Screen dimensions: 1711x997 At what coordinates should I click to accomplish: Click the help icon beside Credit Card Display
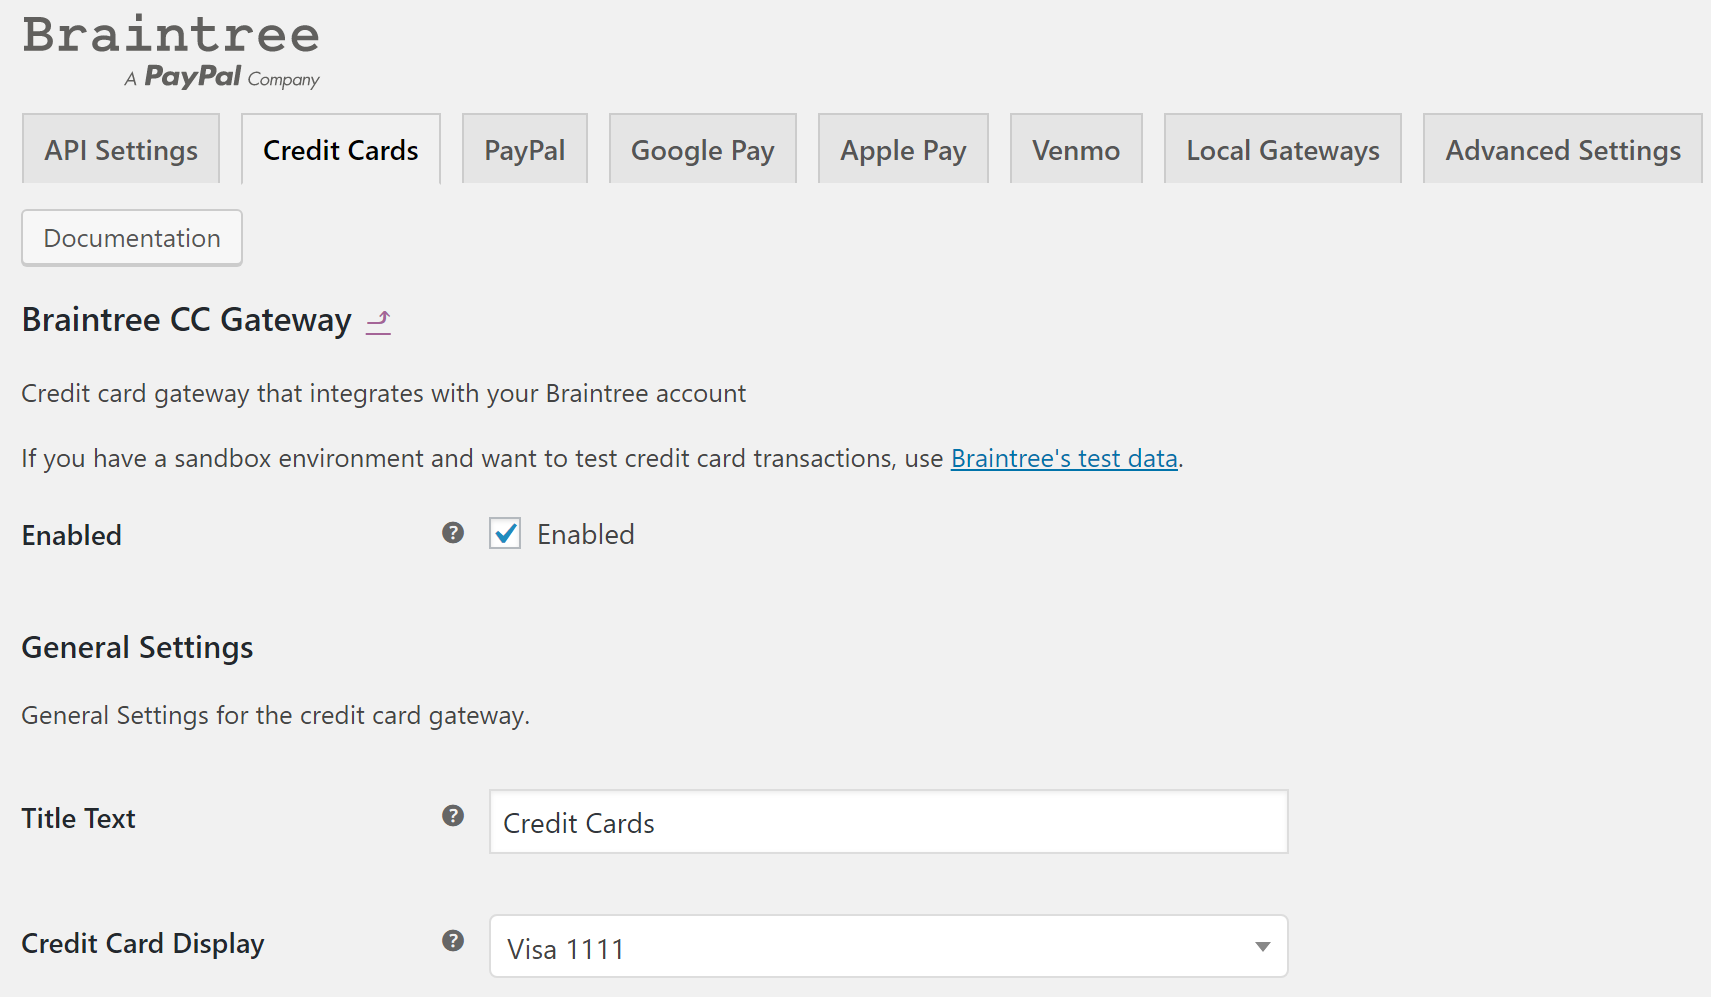coord(453,941)
